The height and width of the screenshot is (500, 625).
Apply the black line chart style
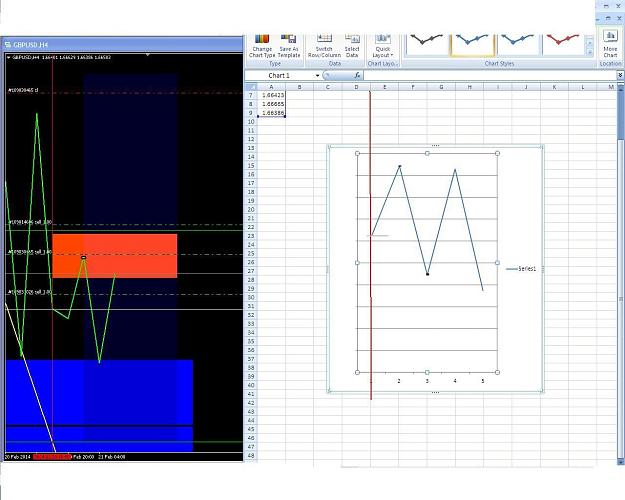(426, 44)
